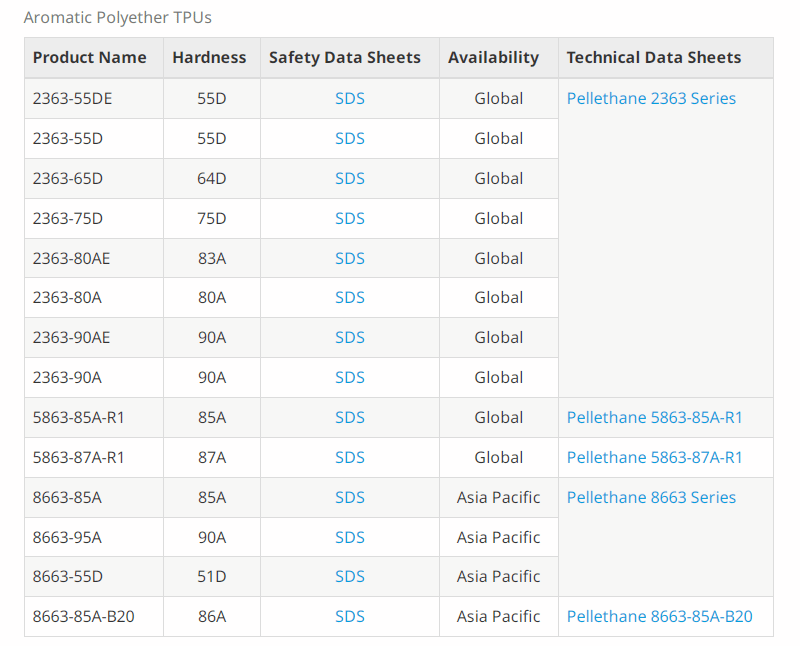Open Pellethane 8663 Series data sheet
Viewport: 800px width, 646px height.
[x=651, y=498]
